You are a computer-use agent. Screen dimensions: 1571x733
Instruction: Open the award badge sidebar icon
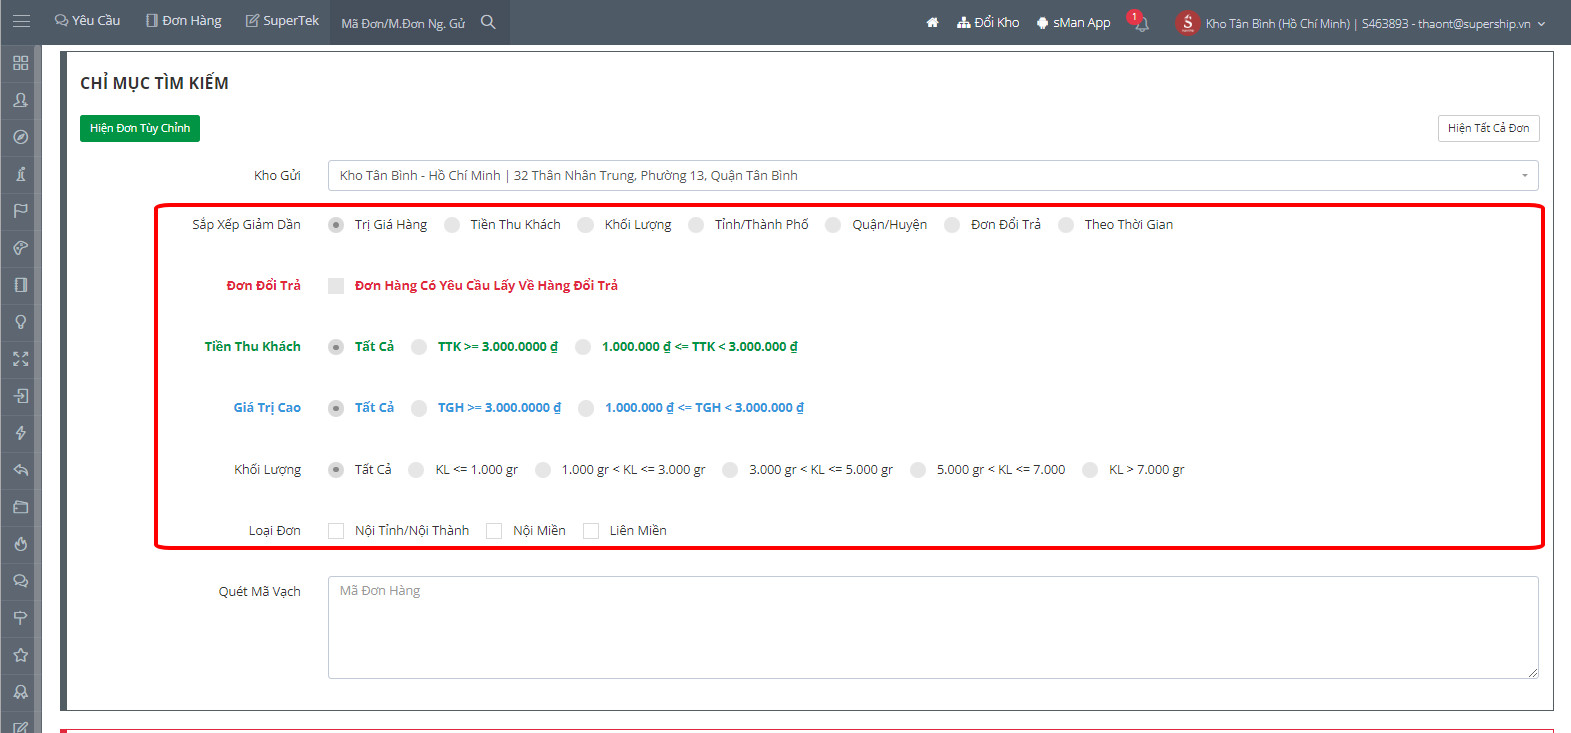point(20,692)
